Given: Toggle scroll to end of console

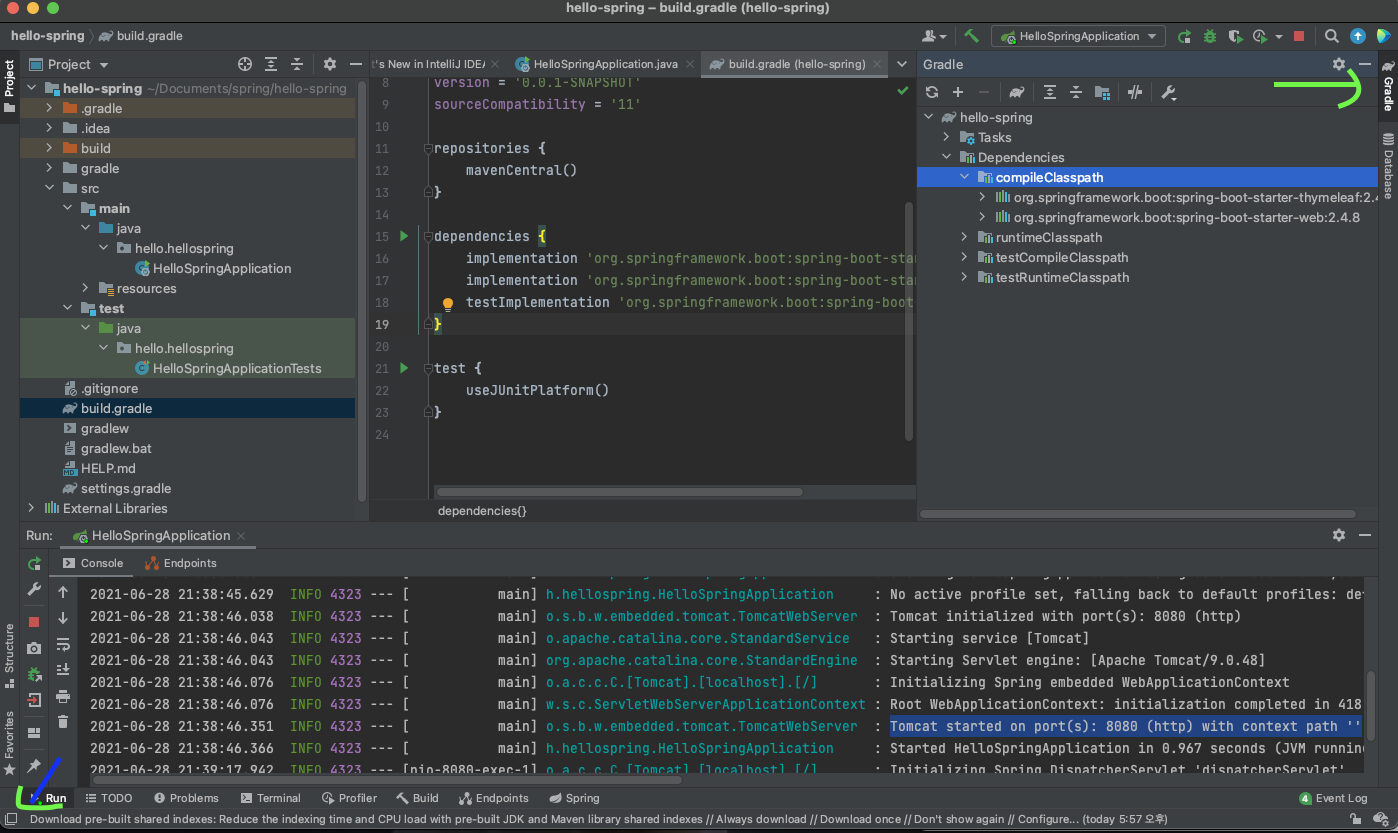Looking at the screenshot, I should click(63, 670).
